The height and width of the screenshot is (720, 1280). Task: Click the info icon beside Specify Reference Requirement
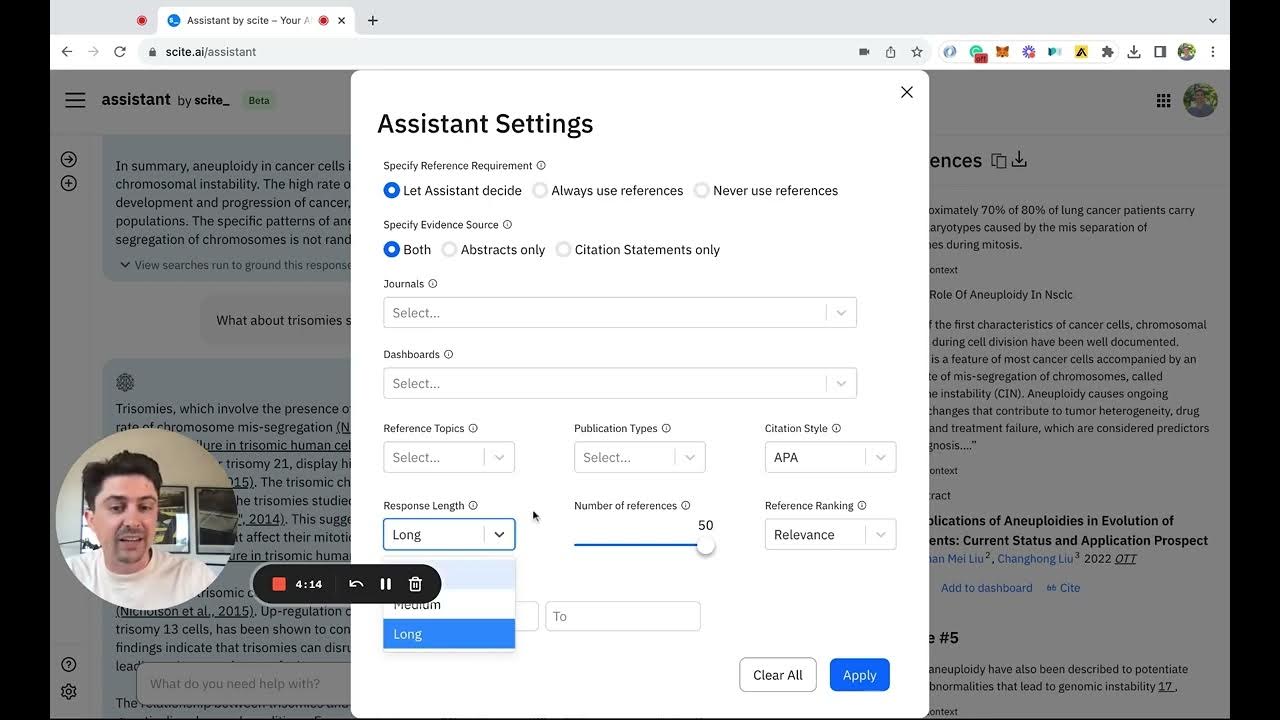(541, 166)
